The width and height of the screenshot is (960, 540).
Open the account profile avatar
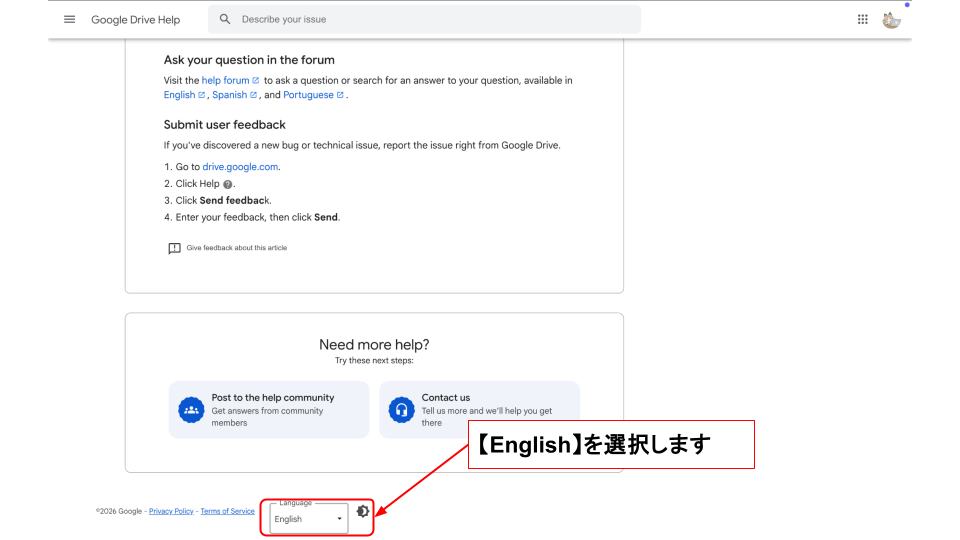tap(891, 19)
